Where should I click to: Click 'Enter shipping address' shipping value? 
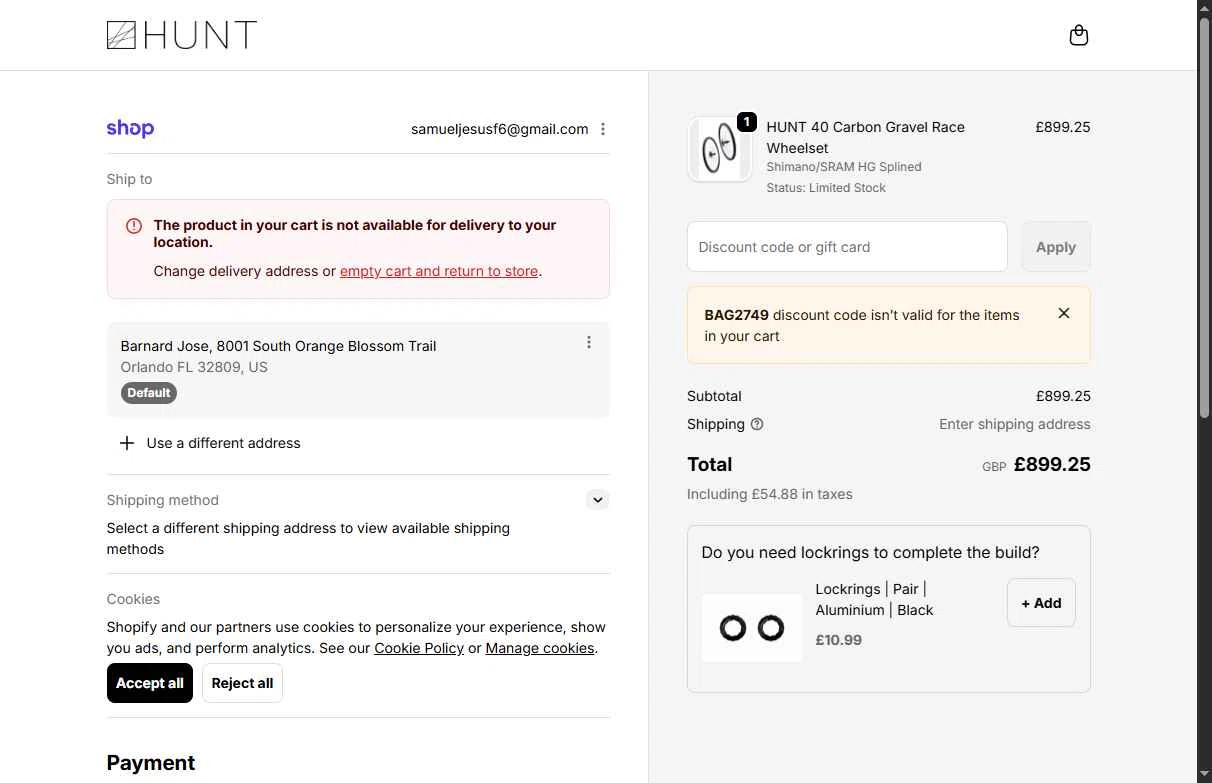coord(1015,424)
